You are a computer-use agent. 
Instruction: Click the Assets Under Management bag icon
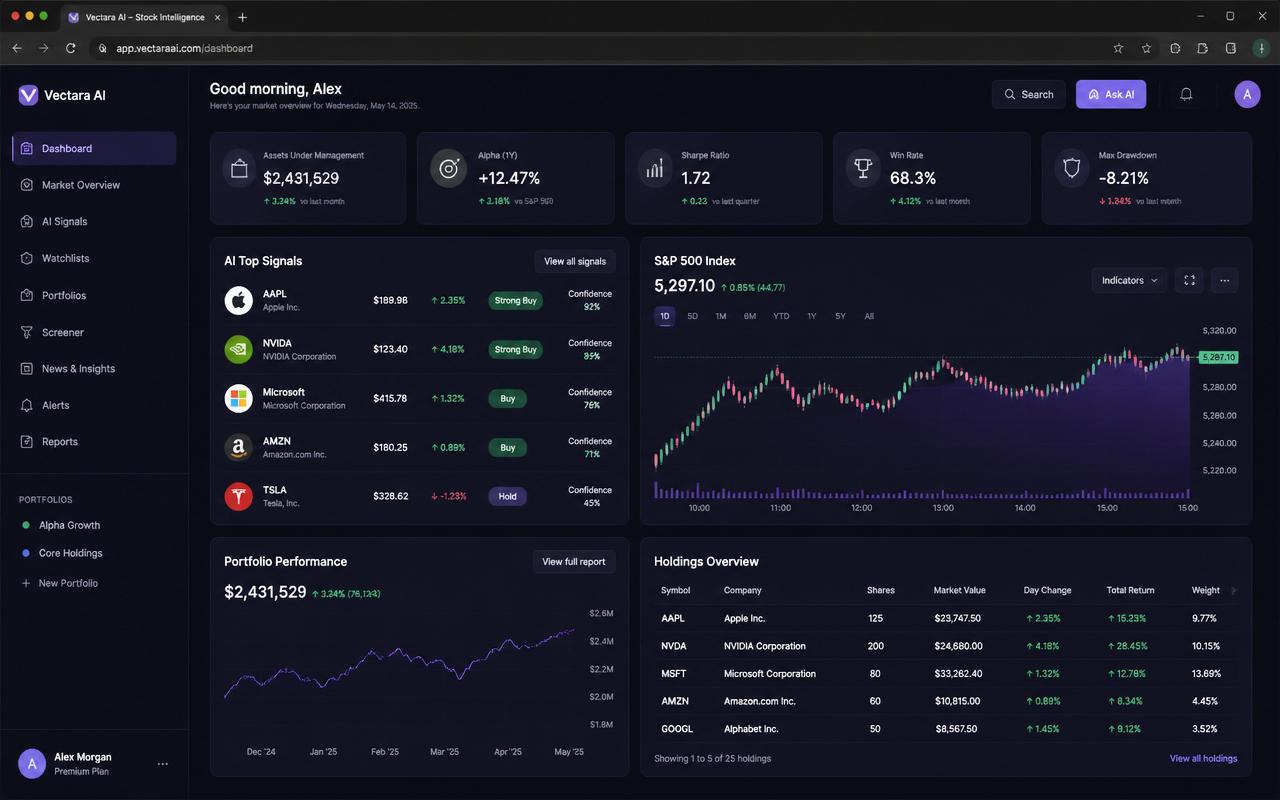coord(239,168)
